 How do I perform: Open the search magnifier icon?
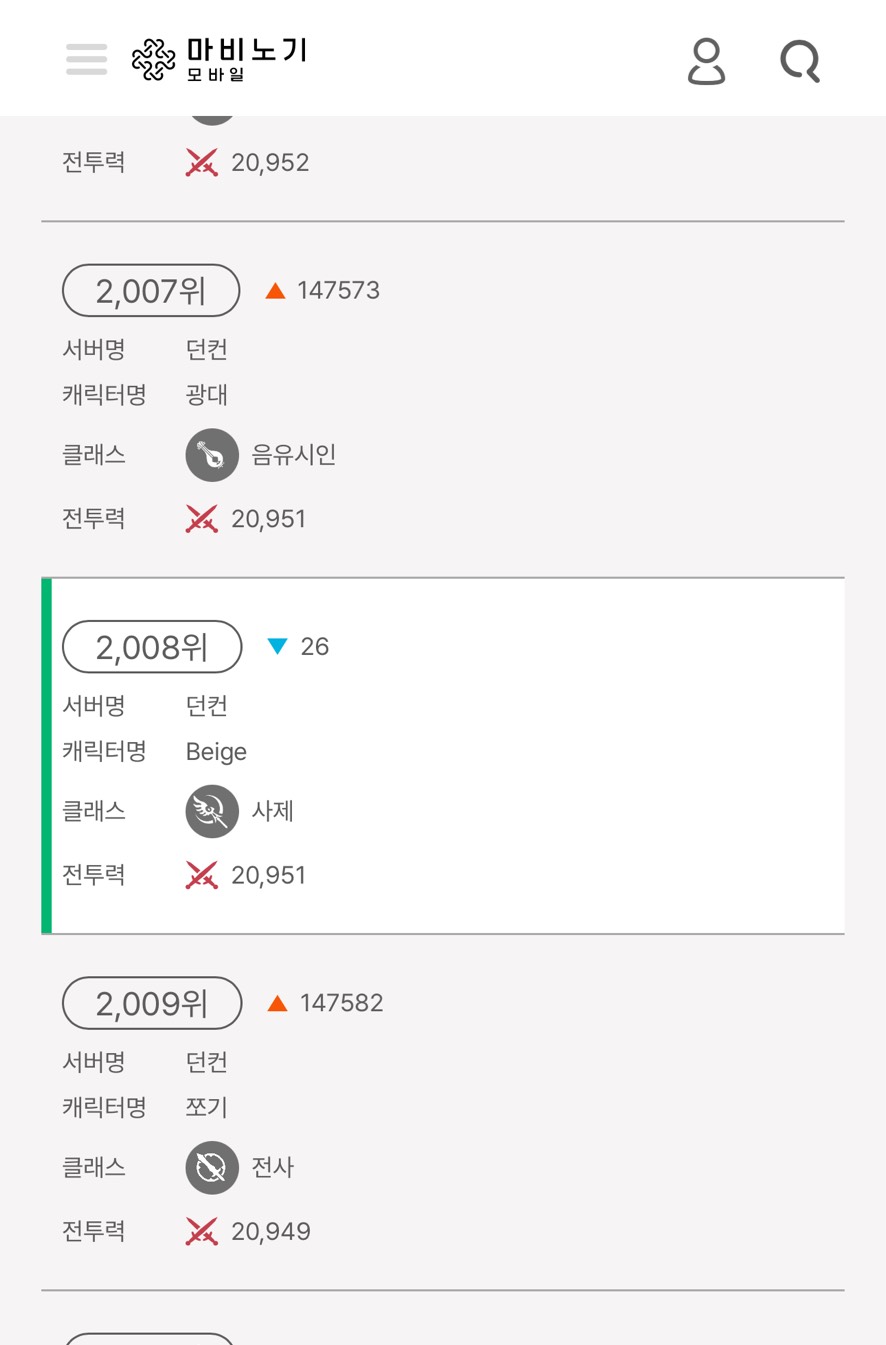pyautogui.click(x=800, y=61)
